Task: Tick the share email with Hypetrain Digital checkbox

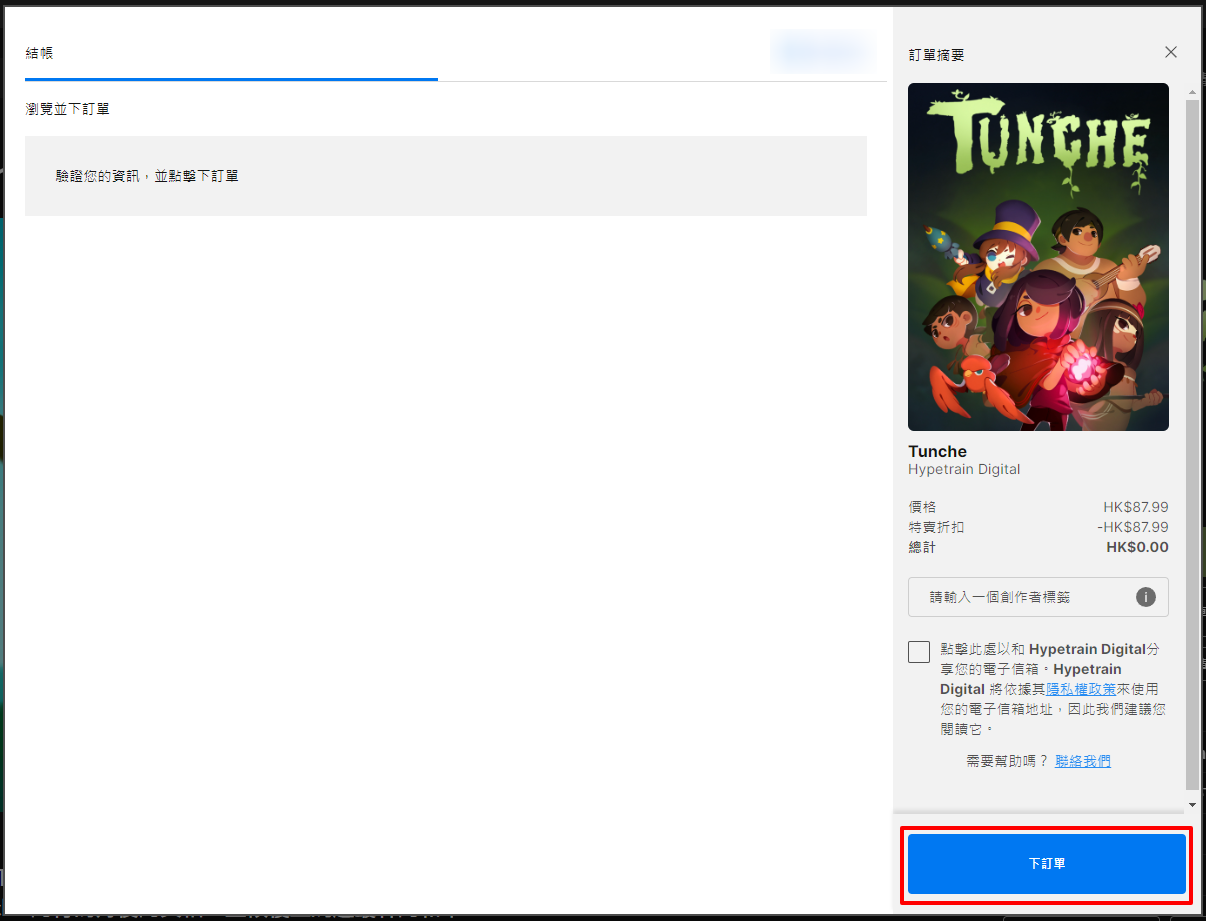Action: [919, 652]
